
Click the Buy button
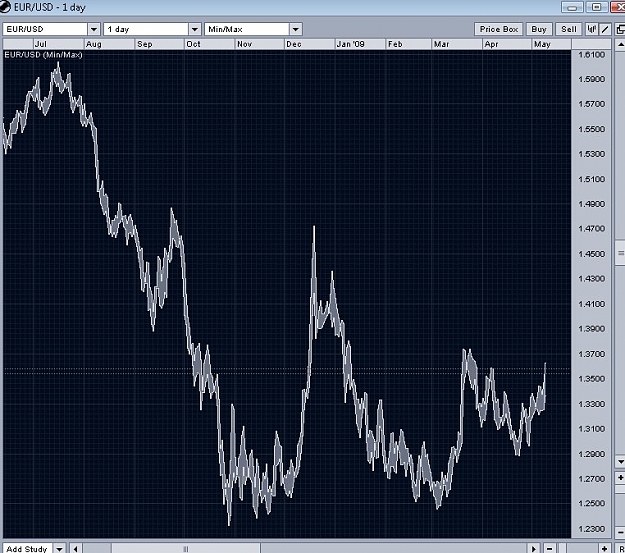(x=539, y=29)
